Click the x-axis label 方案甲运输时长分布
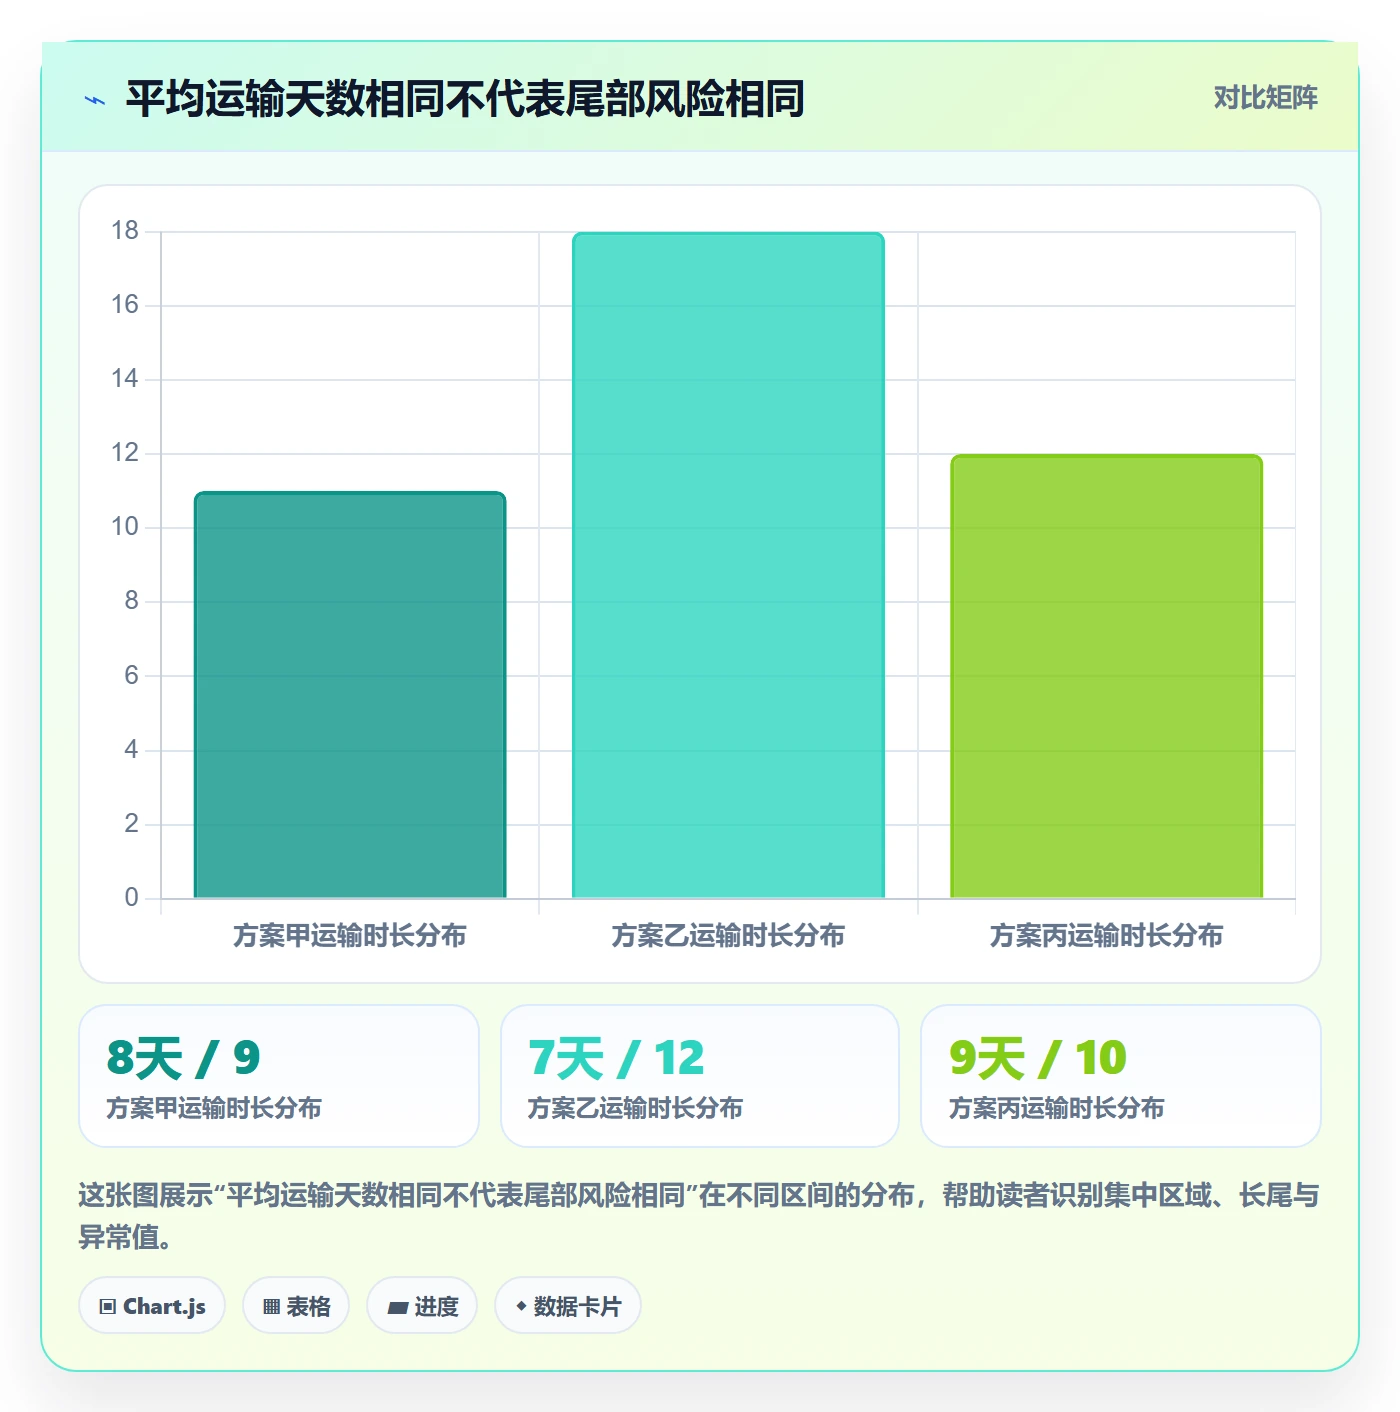Screen dimensions: 1400x1412 (x=350, y=936)
